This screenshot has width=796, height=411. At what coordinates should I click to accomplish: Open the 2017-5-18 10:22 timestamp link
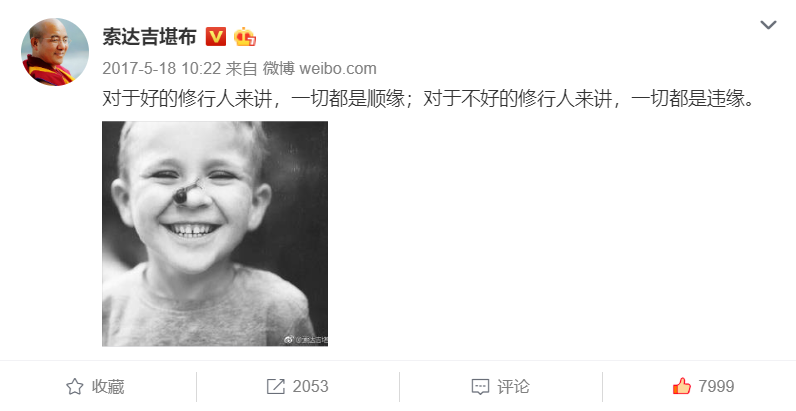pos(161,68)
